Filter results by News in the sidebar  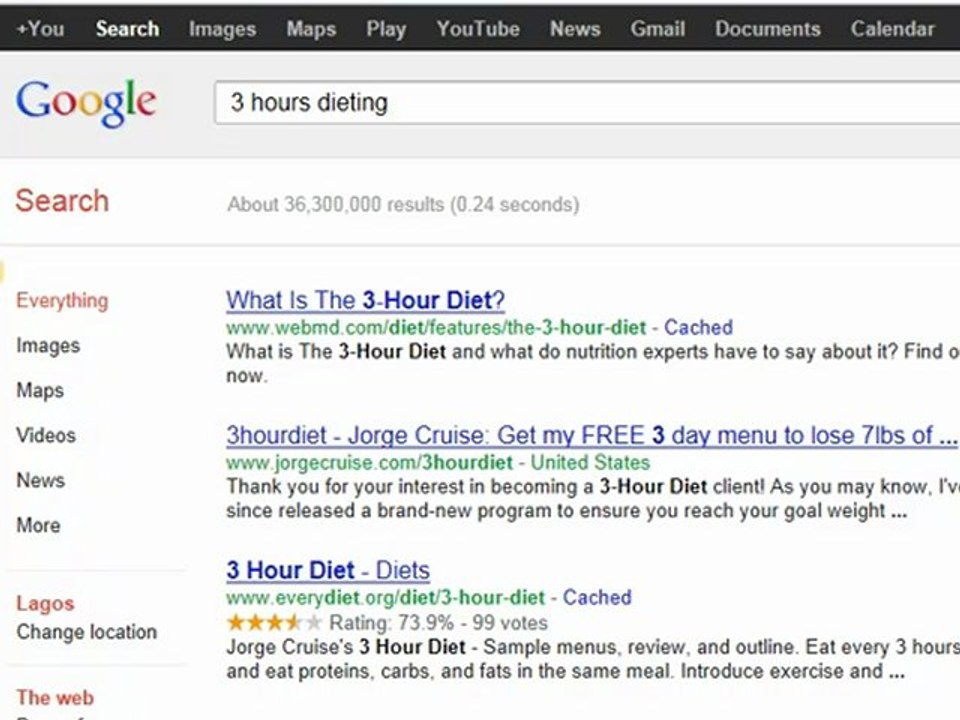[40, 480]
